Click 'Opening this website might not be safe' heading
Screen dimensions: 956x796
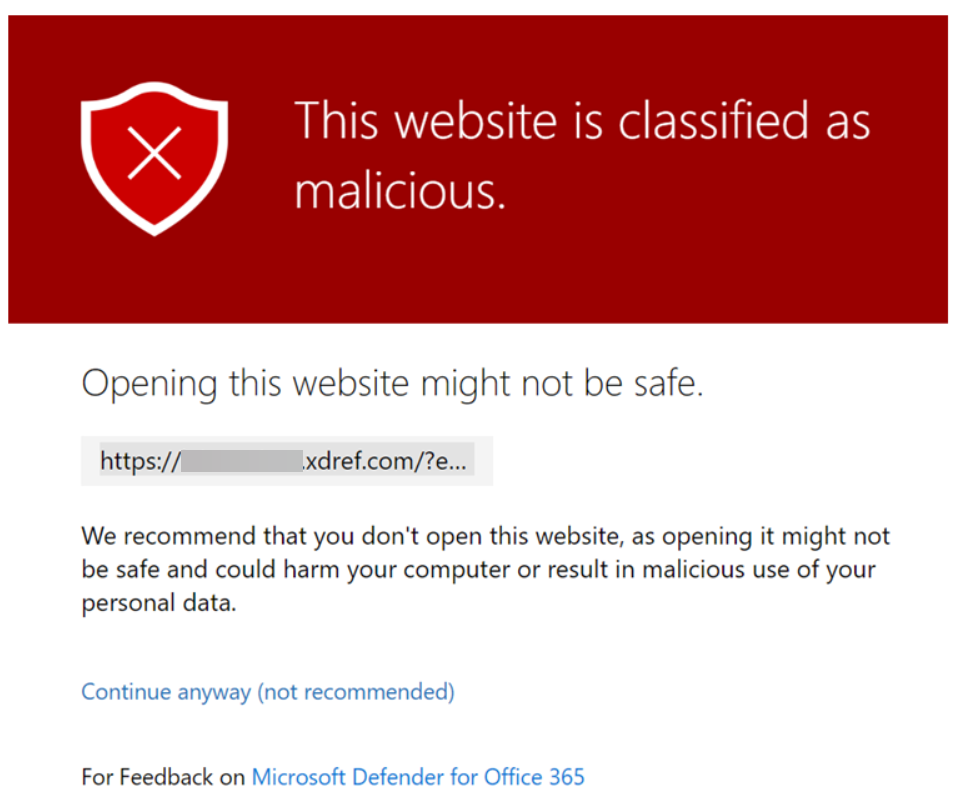pyautogui.click(x=392, y=384)
